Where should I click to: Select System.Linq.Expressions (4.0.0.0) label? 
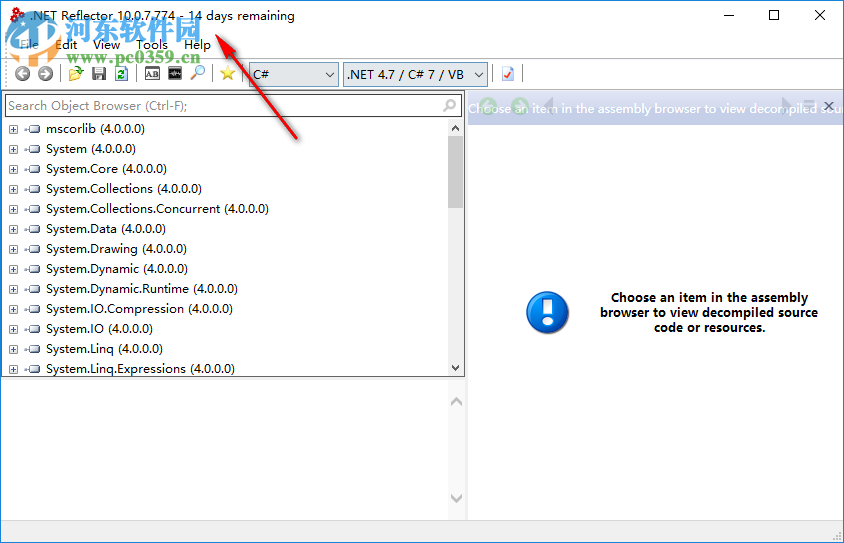click(140, 369)
